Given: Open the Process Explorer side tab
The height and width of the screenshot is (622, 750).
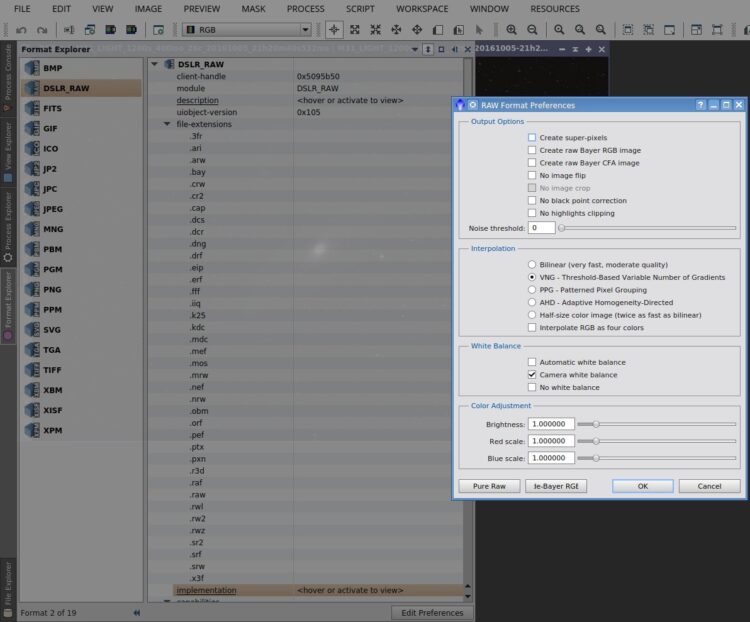Looking at the screenshot, I should tap(8, 227).
